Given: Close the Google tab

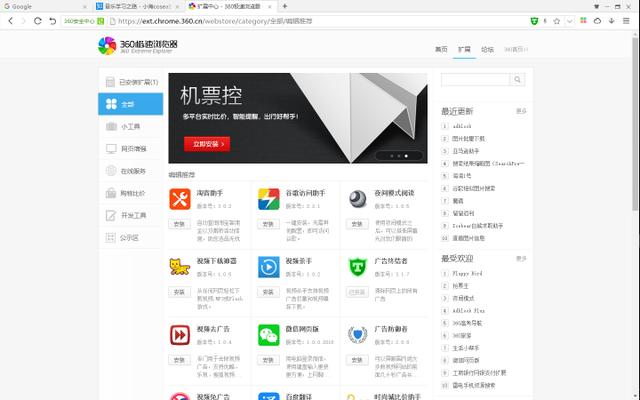Looking at the screenshot, I should [x=84, y=7].
